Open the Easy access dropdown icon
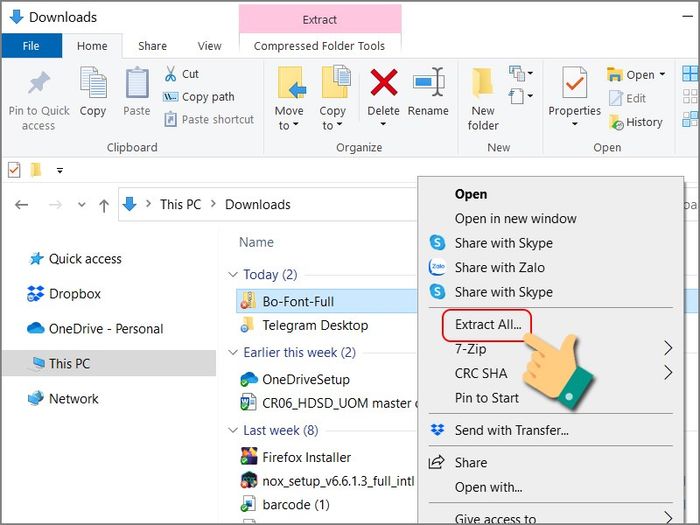The width and height of the screenshot is (700, 525). coord(521,96)
